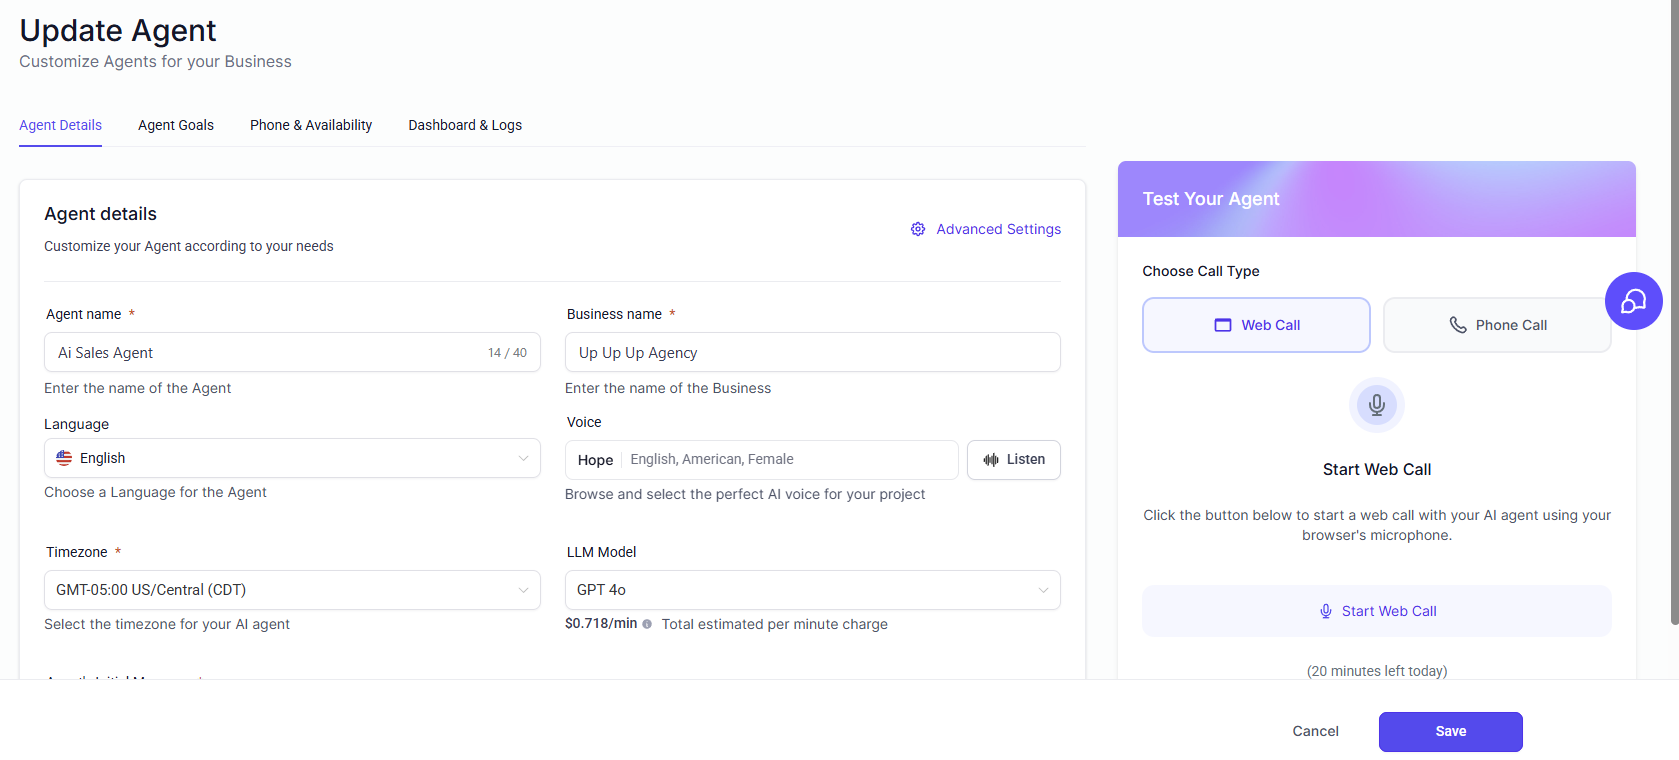The height and width of the screenshot is (760, 1679).
Task: Click the Agent name input field
Action: tap(292, 352)
